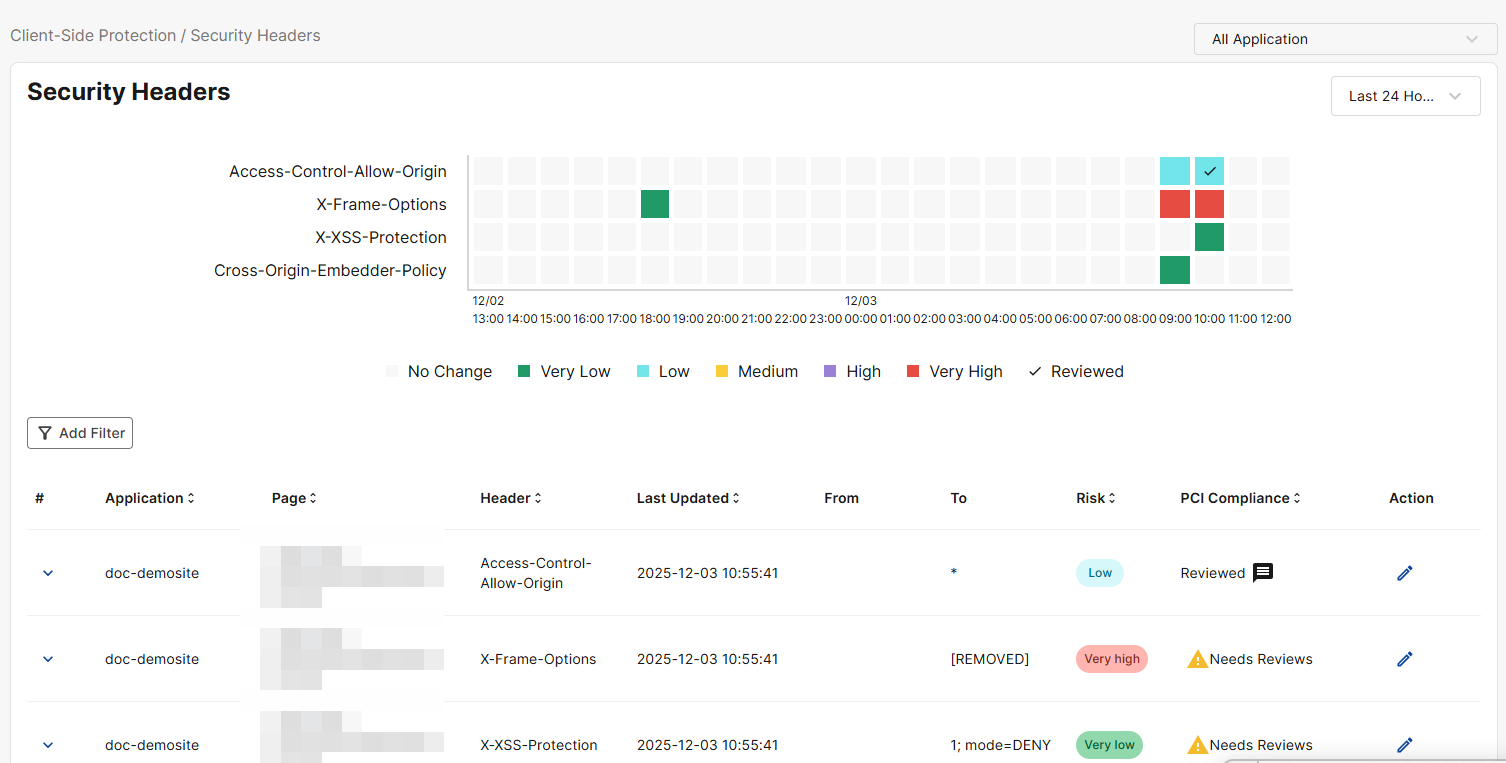Select the Low light-blue legend swatch

[643, 371]
